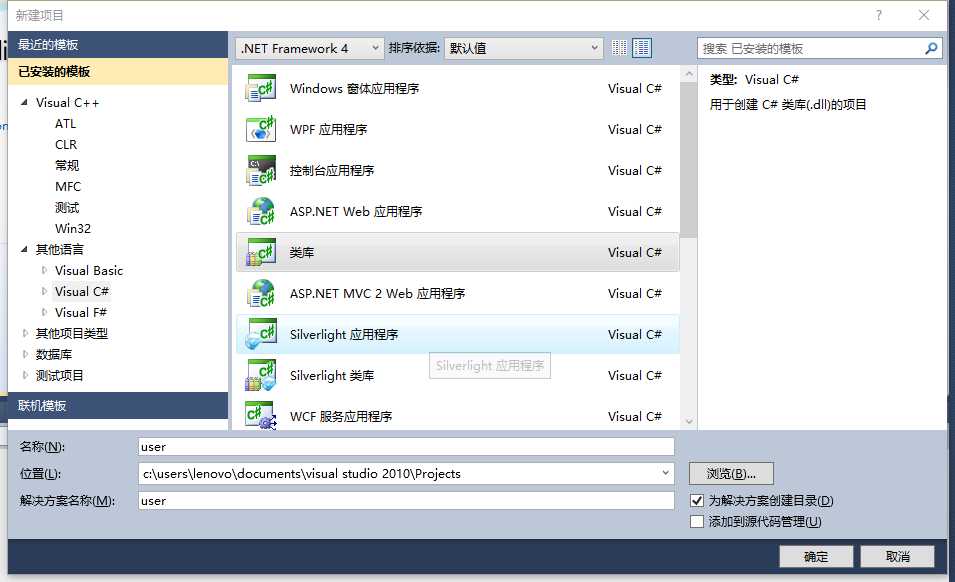Screen dimensions: 955x582
Task: Select 测试 under Visual C++
Action: 66,208
